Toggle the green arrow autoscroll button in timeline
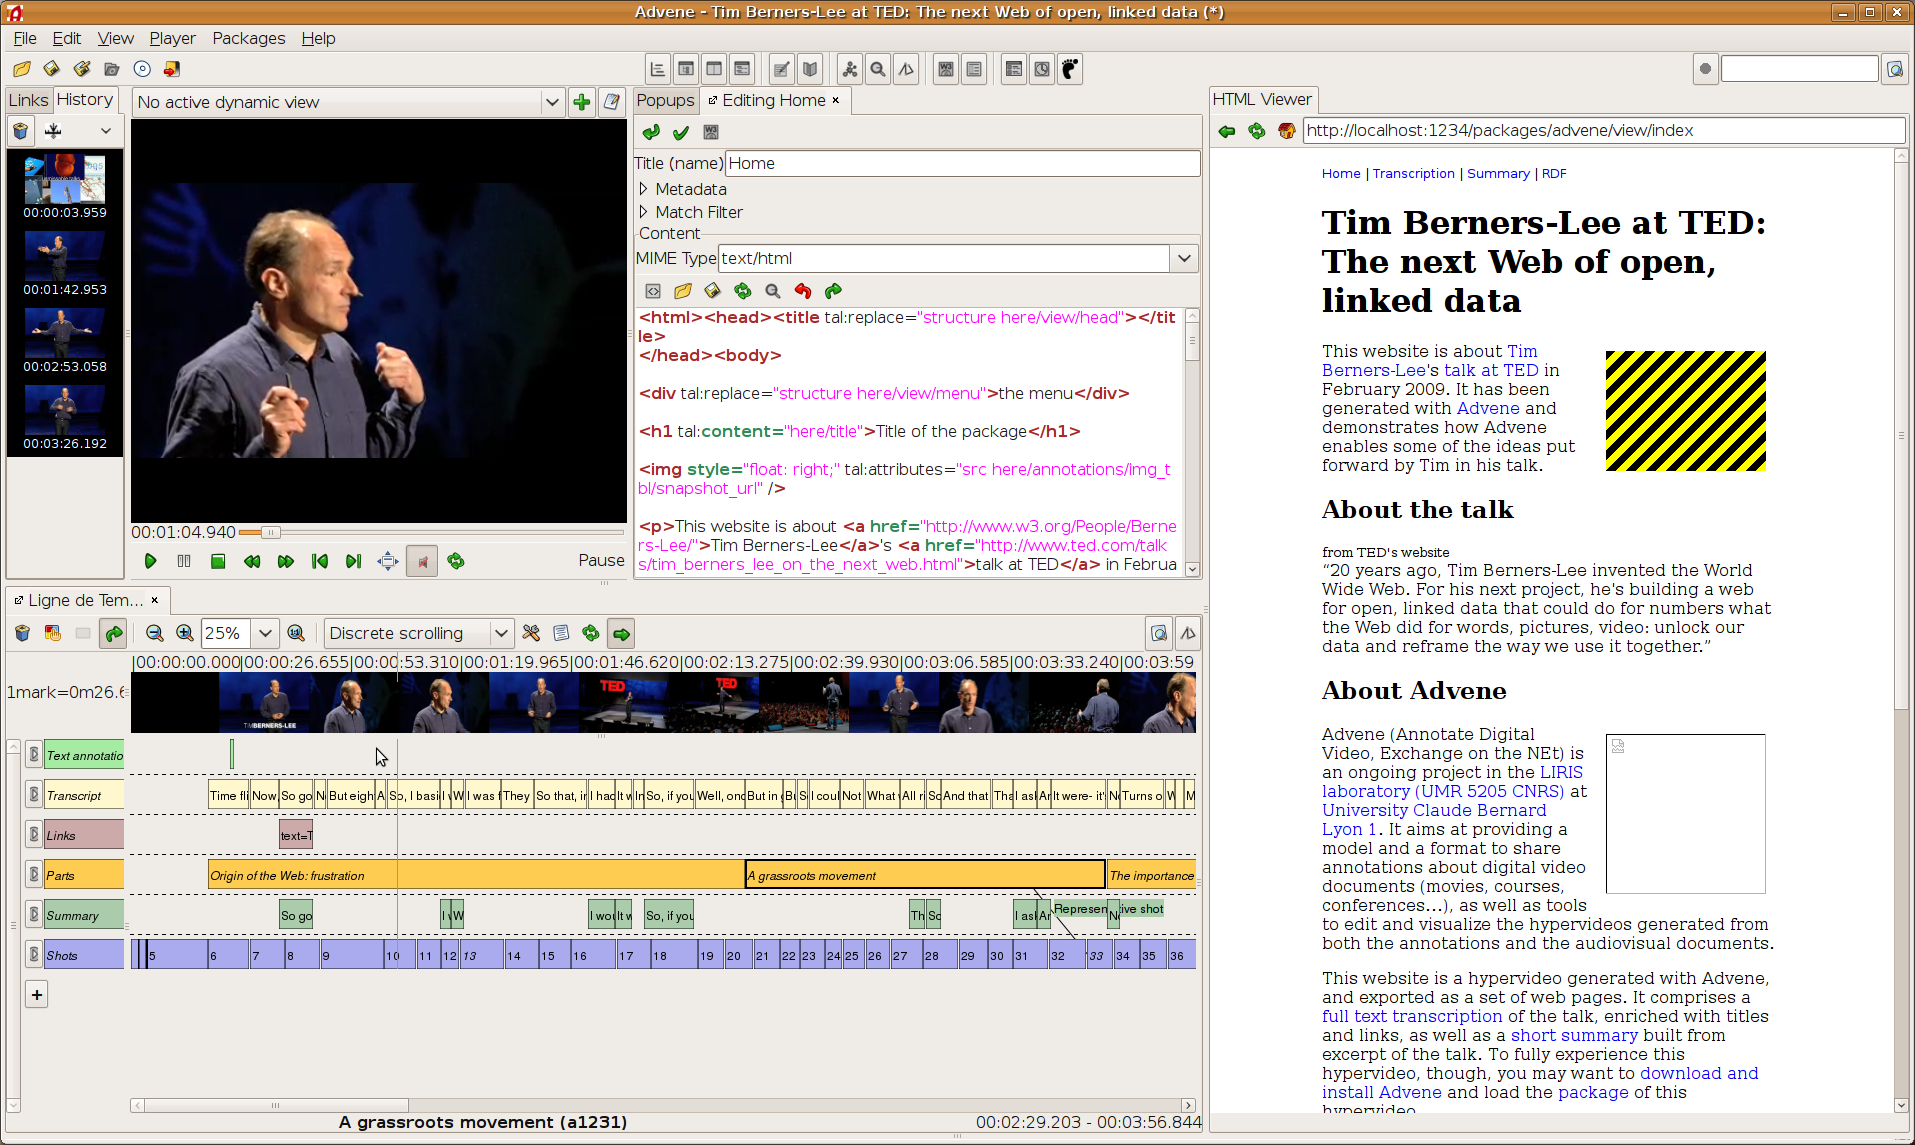 click(x=621, y=633)
